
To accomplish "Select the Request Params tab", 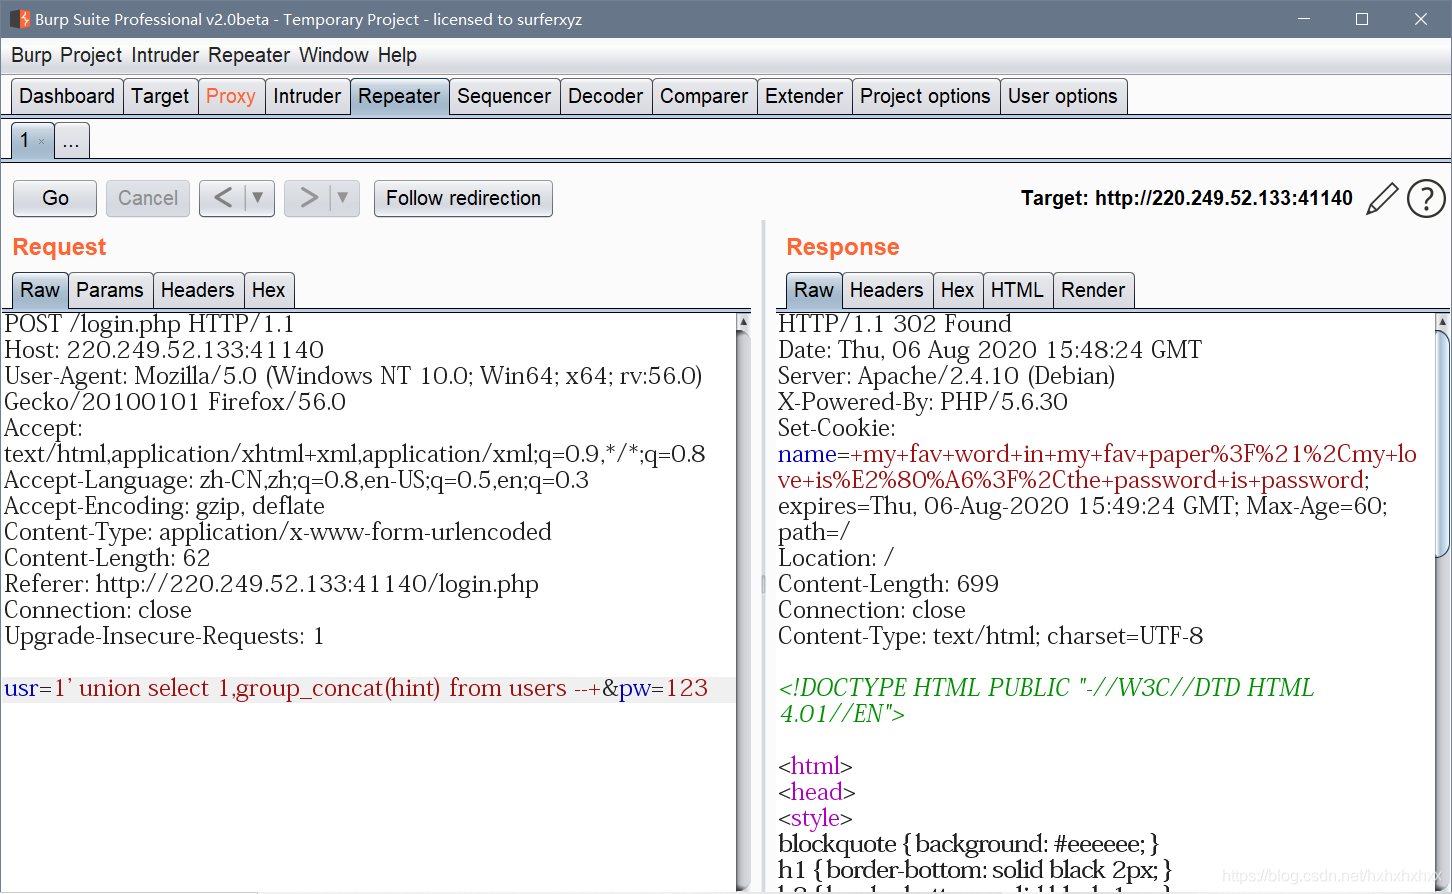I will (x=110, y=290).
